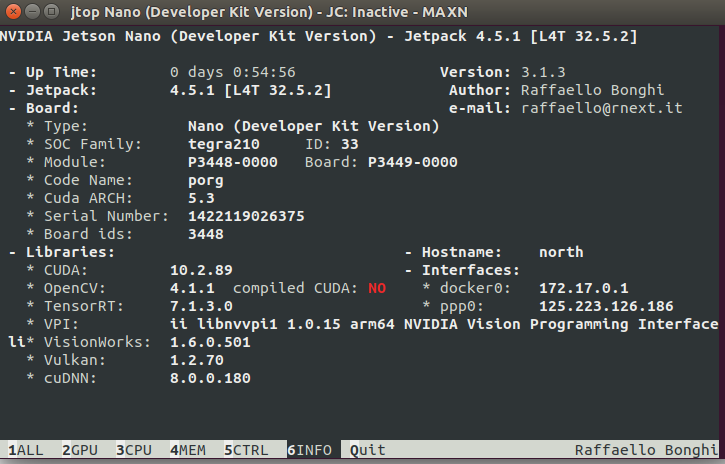Select the OpenCV version 4.1.1
Screen dimensions: 725x464
[x=192, y=288]
